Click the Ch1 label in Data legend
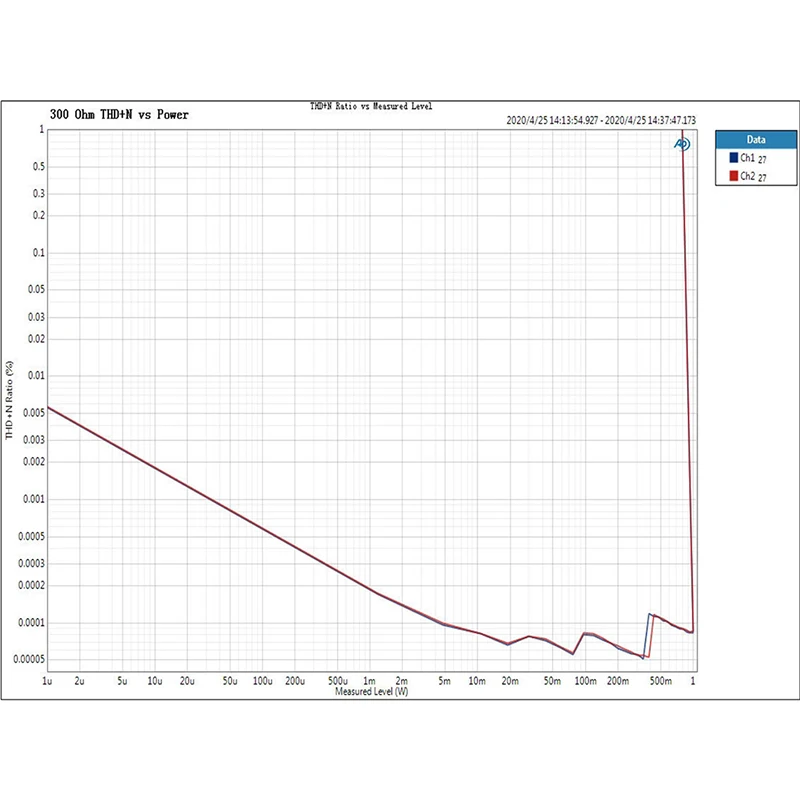This screenshot has width=800, height=800. pos(747,158)
